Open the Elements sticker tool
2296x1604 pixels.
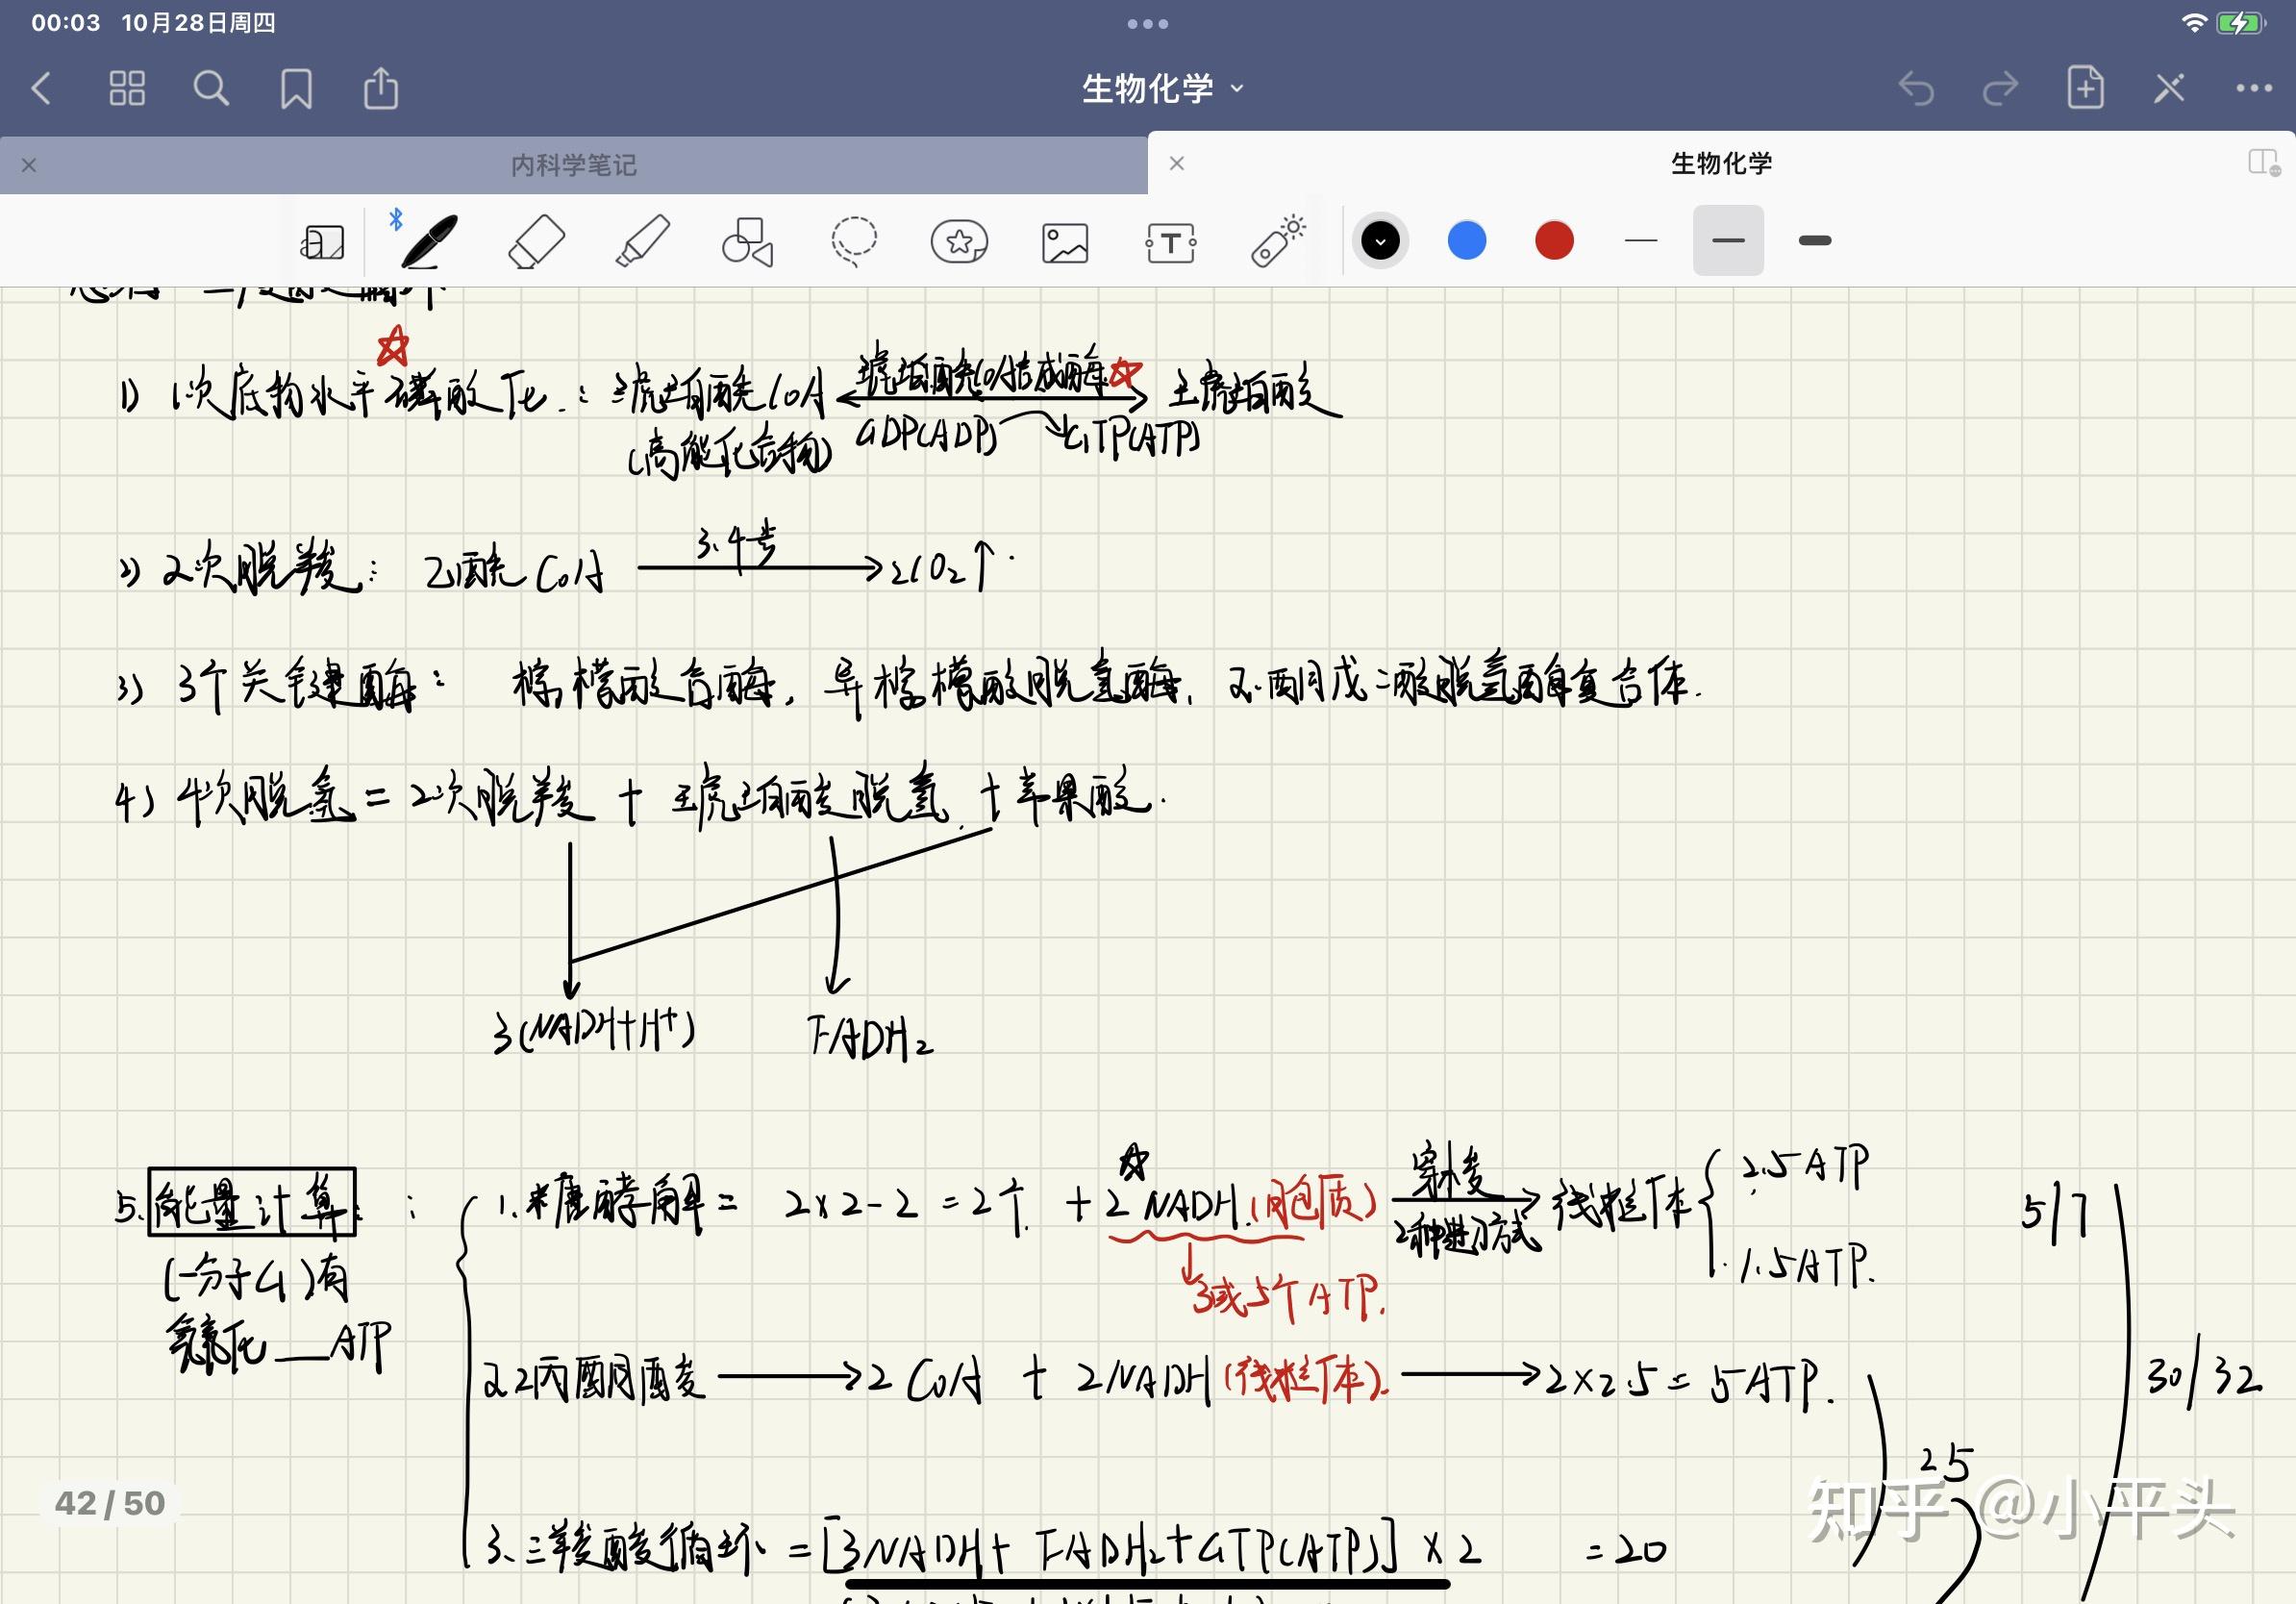tap(959, 242)
